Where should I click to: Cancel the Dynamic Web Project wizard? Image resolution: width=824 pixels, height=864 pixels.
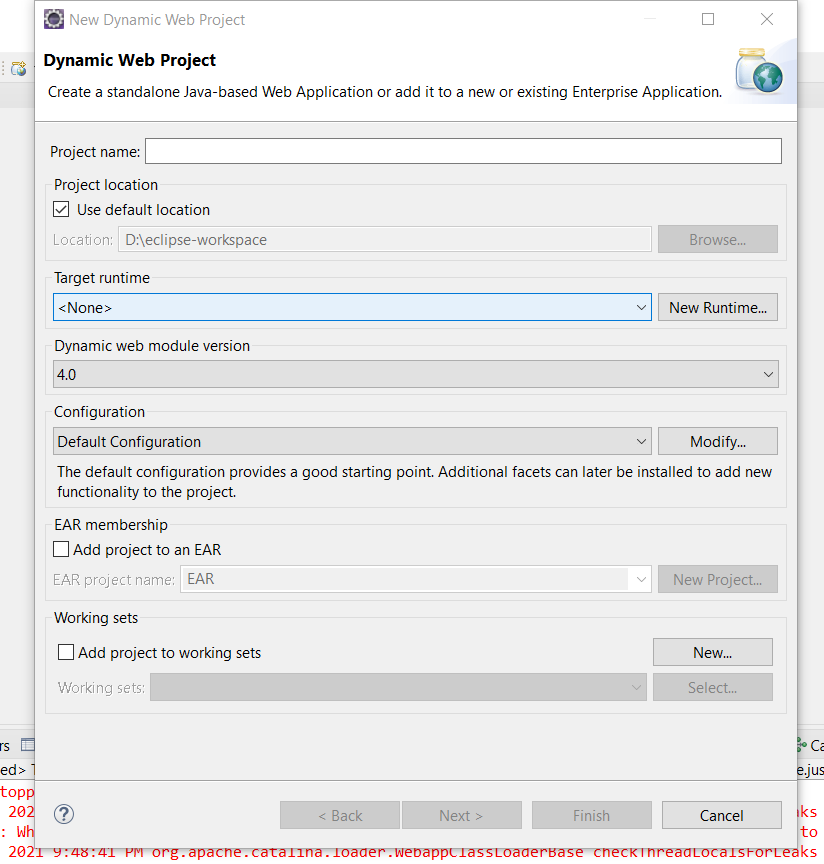pos(721,814)
